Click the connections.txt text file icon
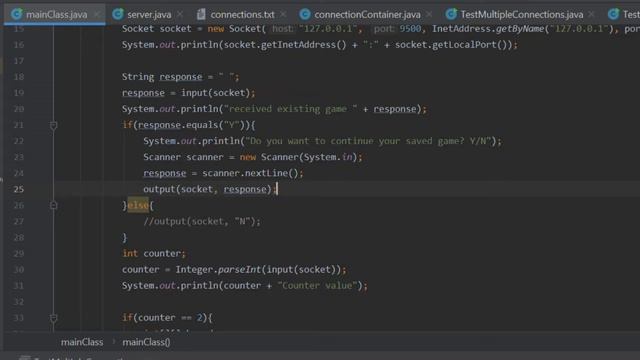Screen dimensions: 640x360 pos(201,14)
